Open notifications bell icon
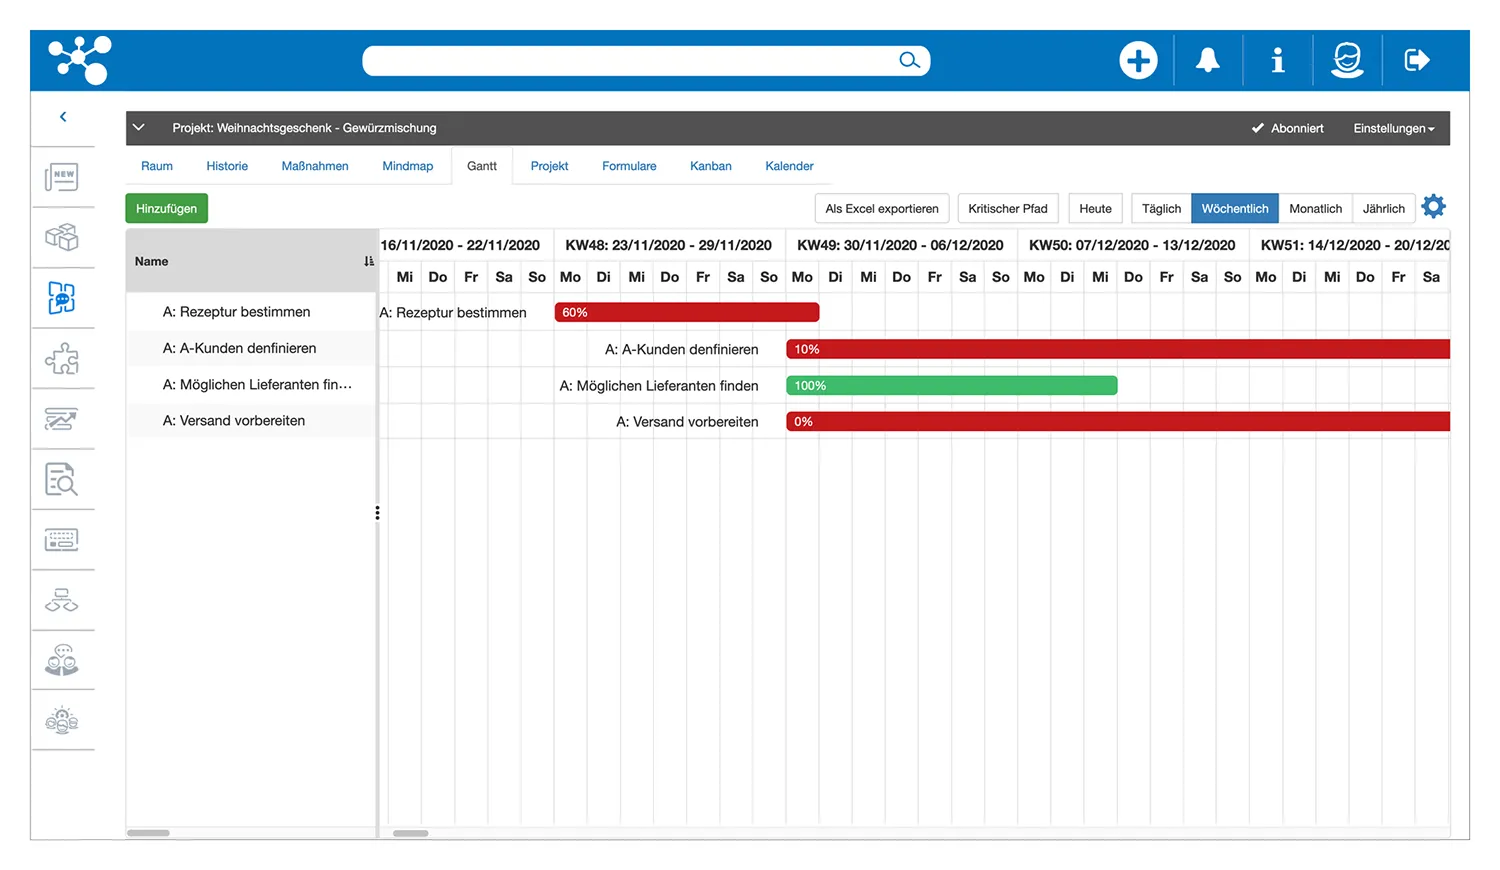The width and height of the screenshot is (1500, 870). pos(1208,61)
